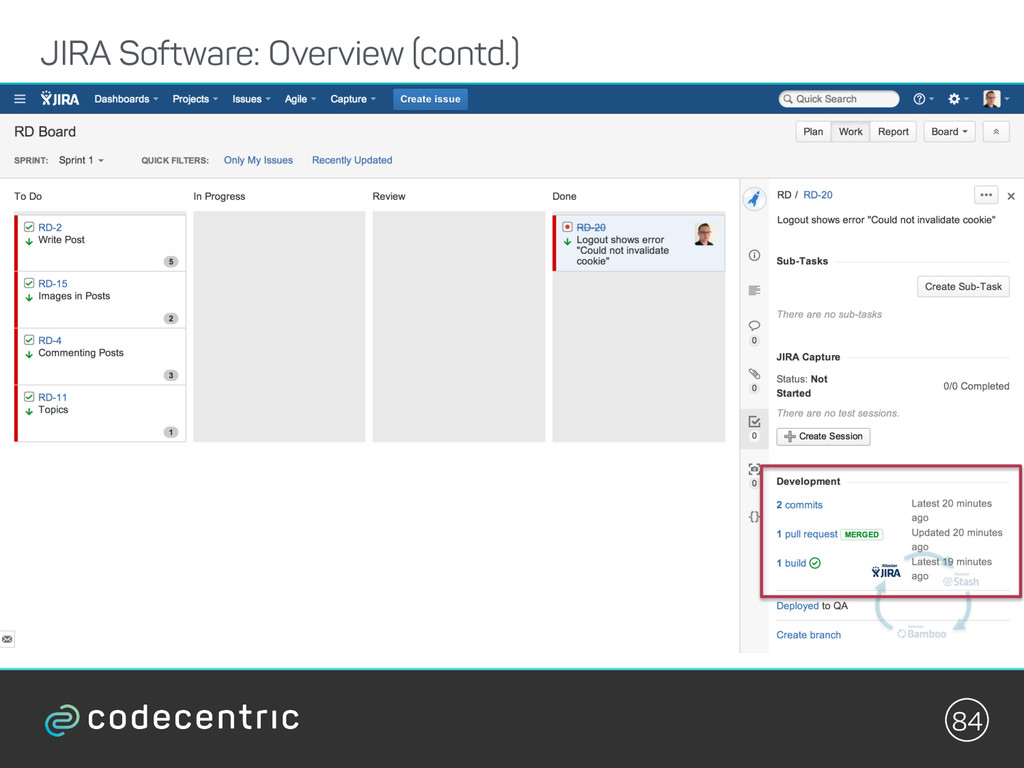
Task: Click the Create Sub-Task button
Action: pos(963,286)
